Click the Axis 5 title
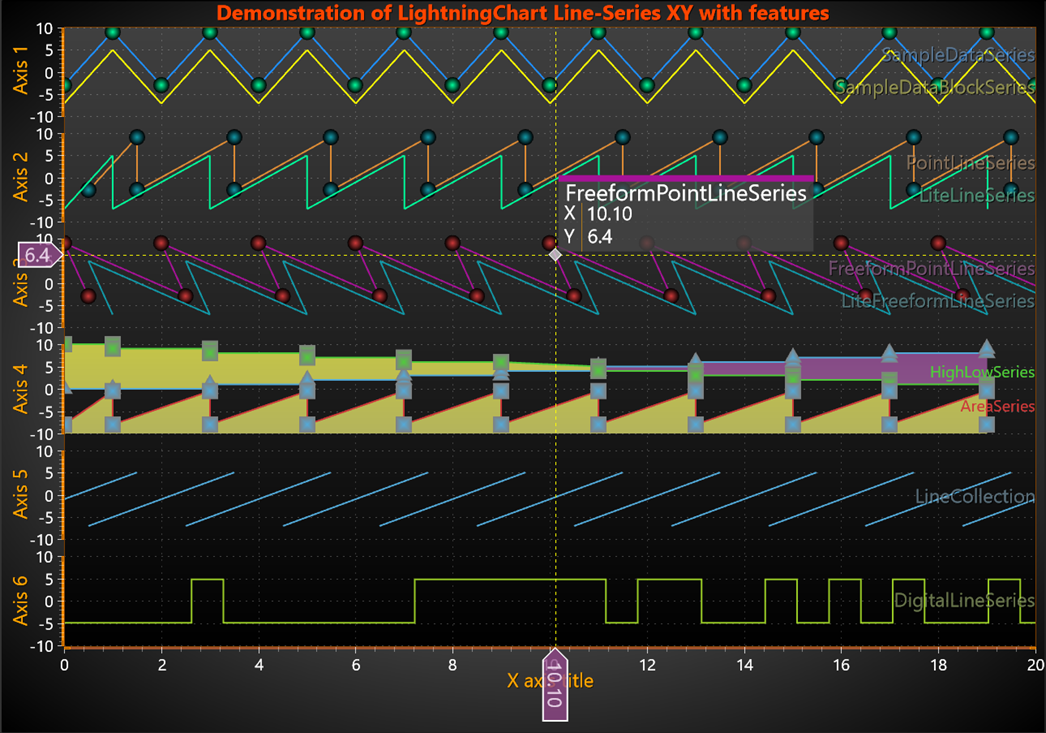The width and height of the screenshot is (1046, 733). (x=21, y=494)
